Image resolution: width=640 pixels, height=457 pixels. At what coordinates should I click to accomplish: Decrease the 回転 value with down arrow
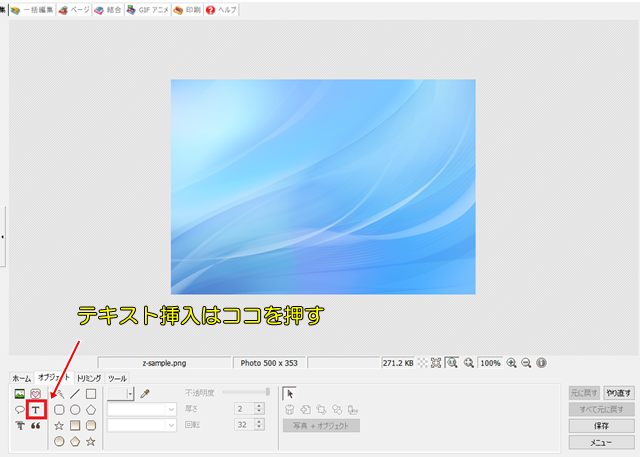[x=259, y=428]
